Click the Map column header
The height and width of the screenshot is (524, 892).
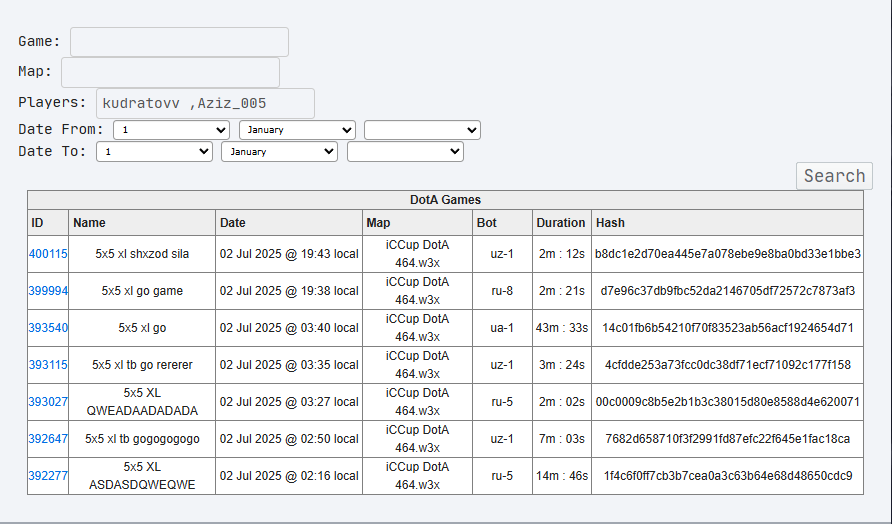(x=417, y=223)
